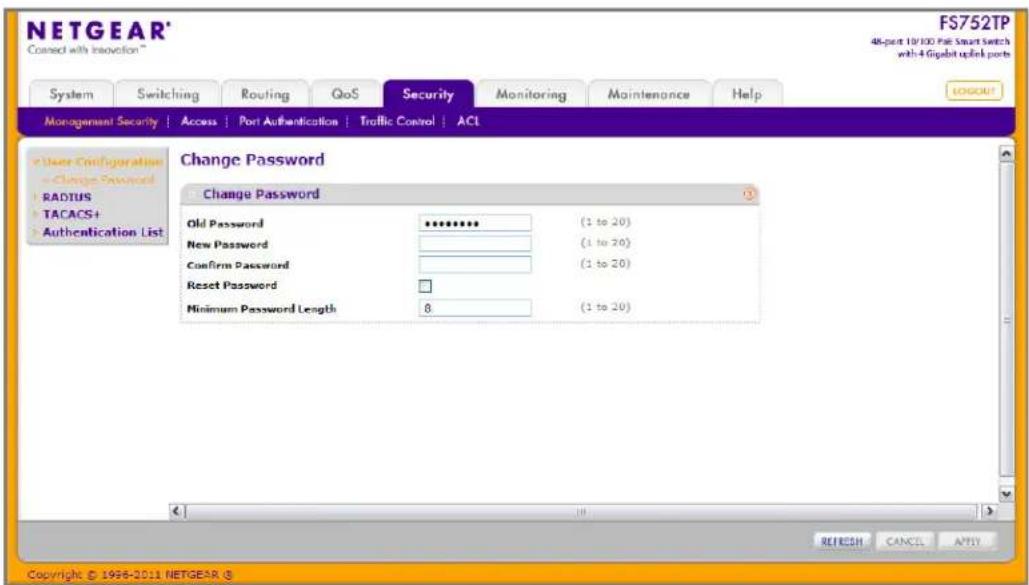
Task: Open the Routing tab
Action: [x=265, y=95]
